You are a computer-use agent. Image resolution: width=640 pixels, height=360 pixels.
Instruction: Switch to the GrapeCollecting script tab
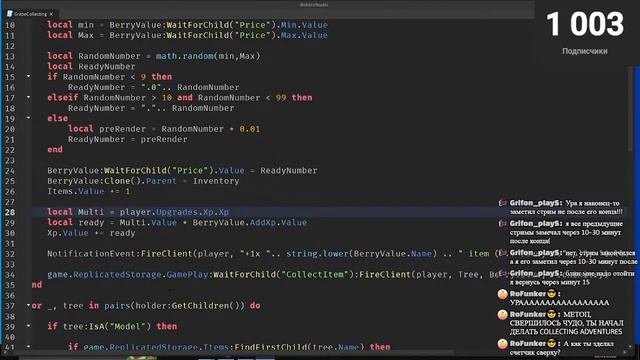click(x=31, y=14)
